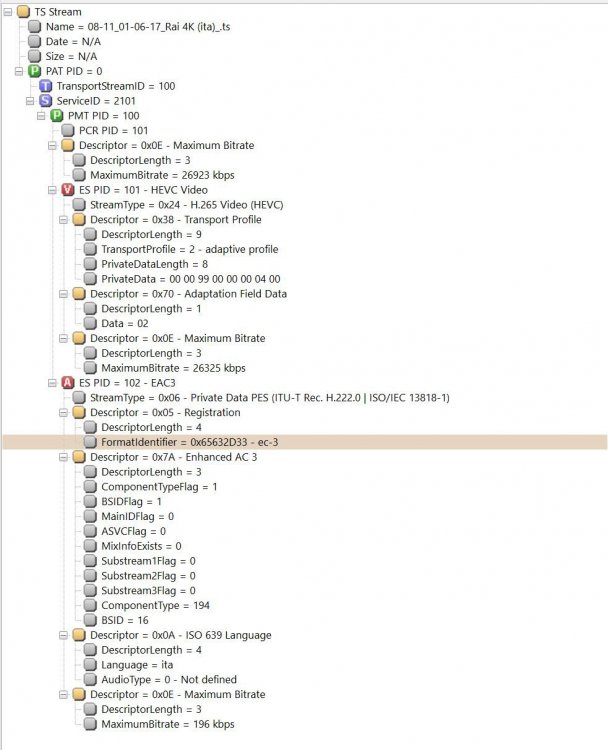Select the Language = ita entry
The image size is (608, 750).
[x=137, y=665]
